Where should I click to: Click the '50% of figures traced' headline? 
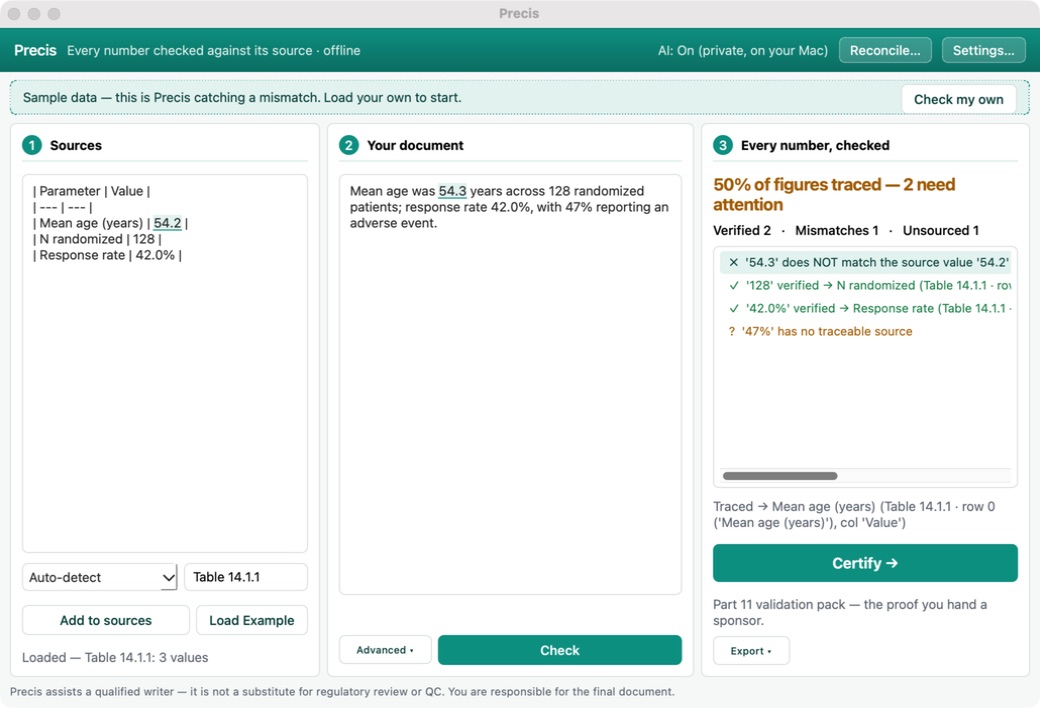click(x=834, y=194)
